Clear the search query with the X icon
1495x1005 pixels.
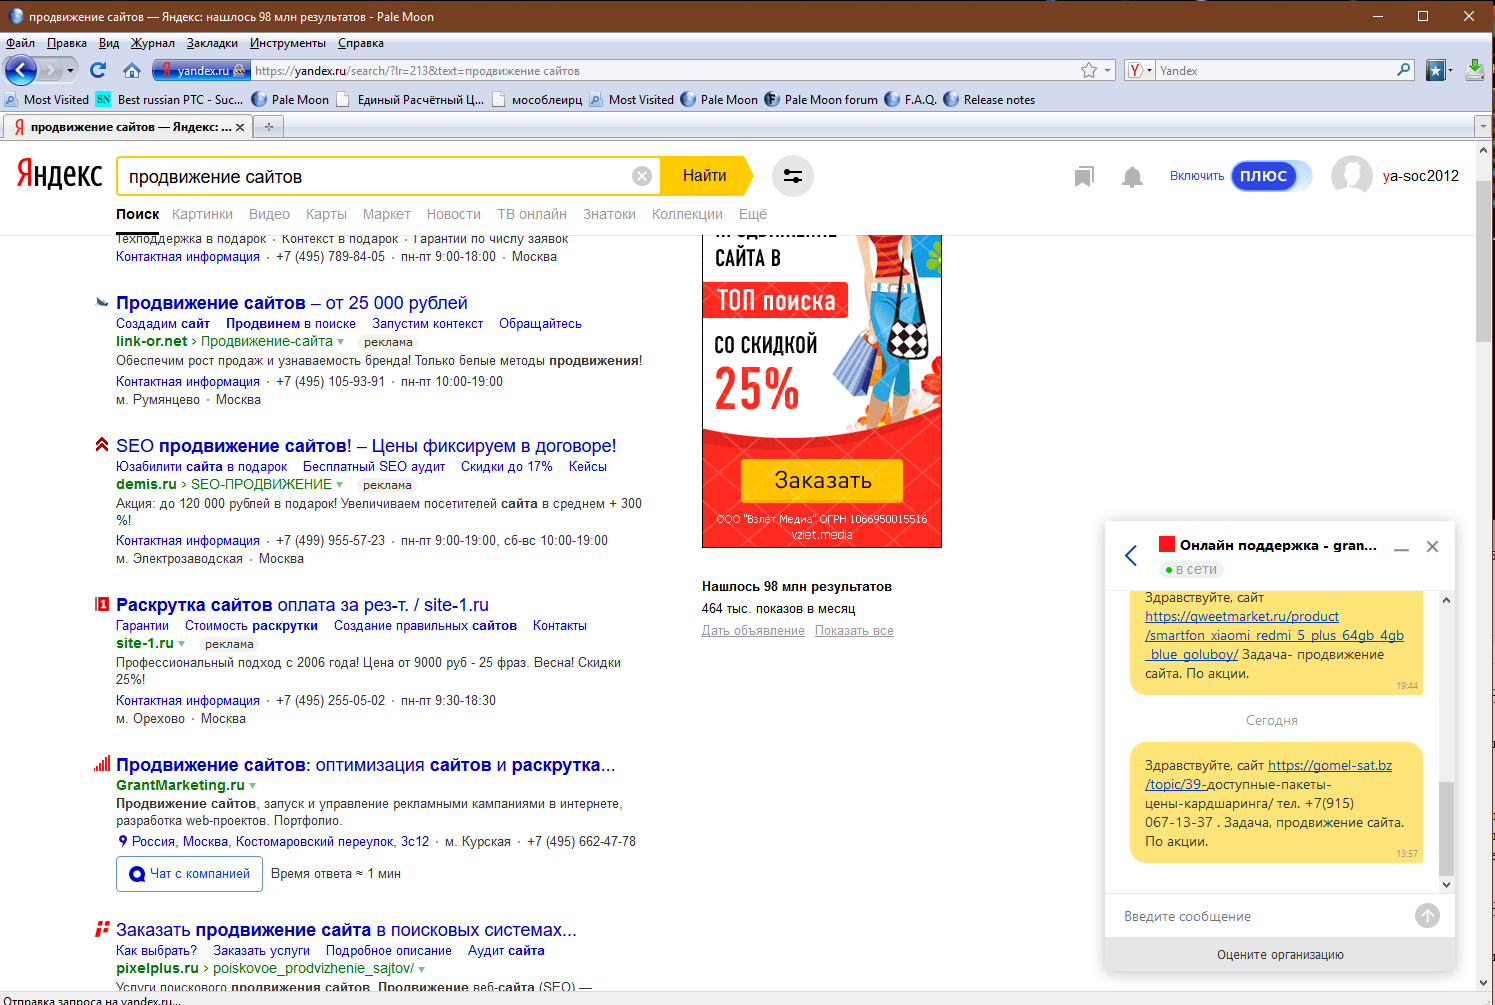pos(642,176)
